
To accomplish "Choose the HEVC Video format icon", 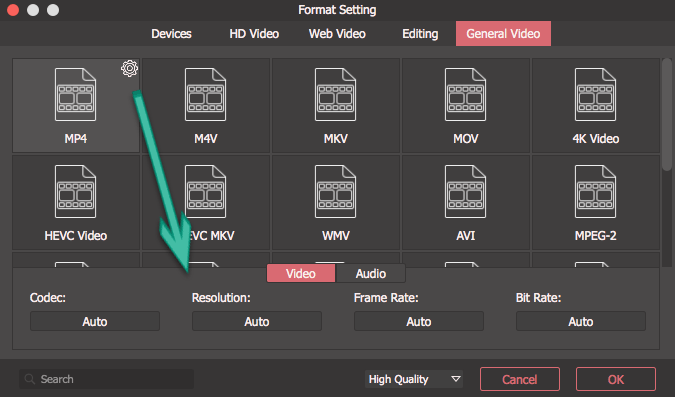I will [75, 192].
